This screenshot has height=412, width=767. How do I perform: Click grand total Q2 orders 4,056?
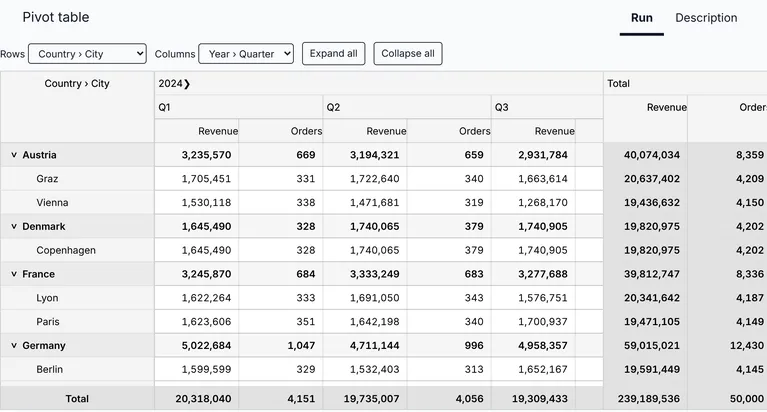click(449, 398)
